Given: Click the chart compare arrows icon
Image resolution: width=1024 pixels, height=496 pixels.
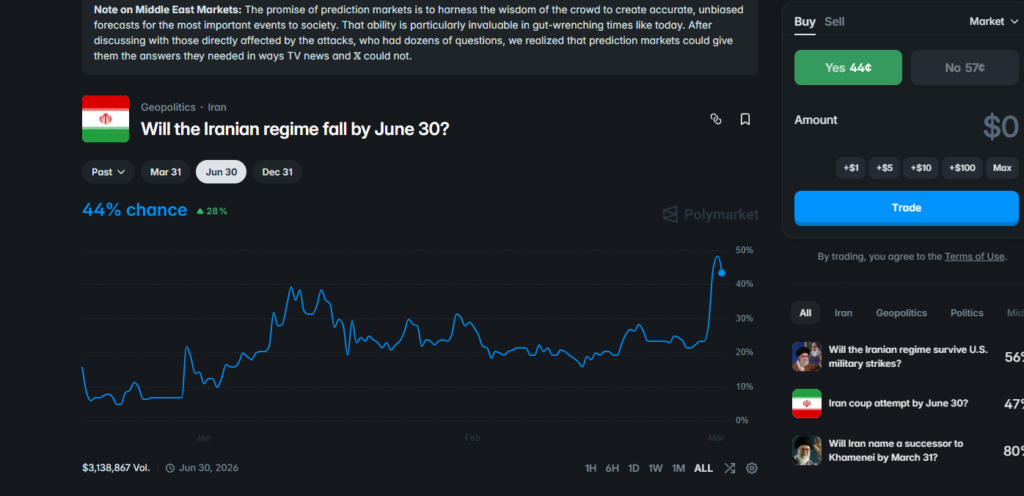Looking at the screenshot, I should point(729,467).
